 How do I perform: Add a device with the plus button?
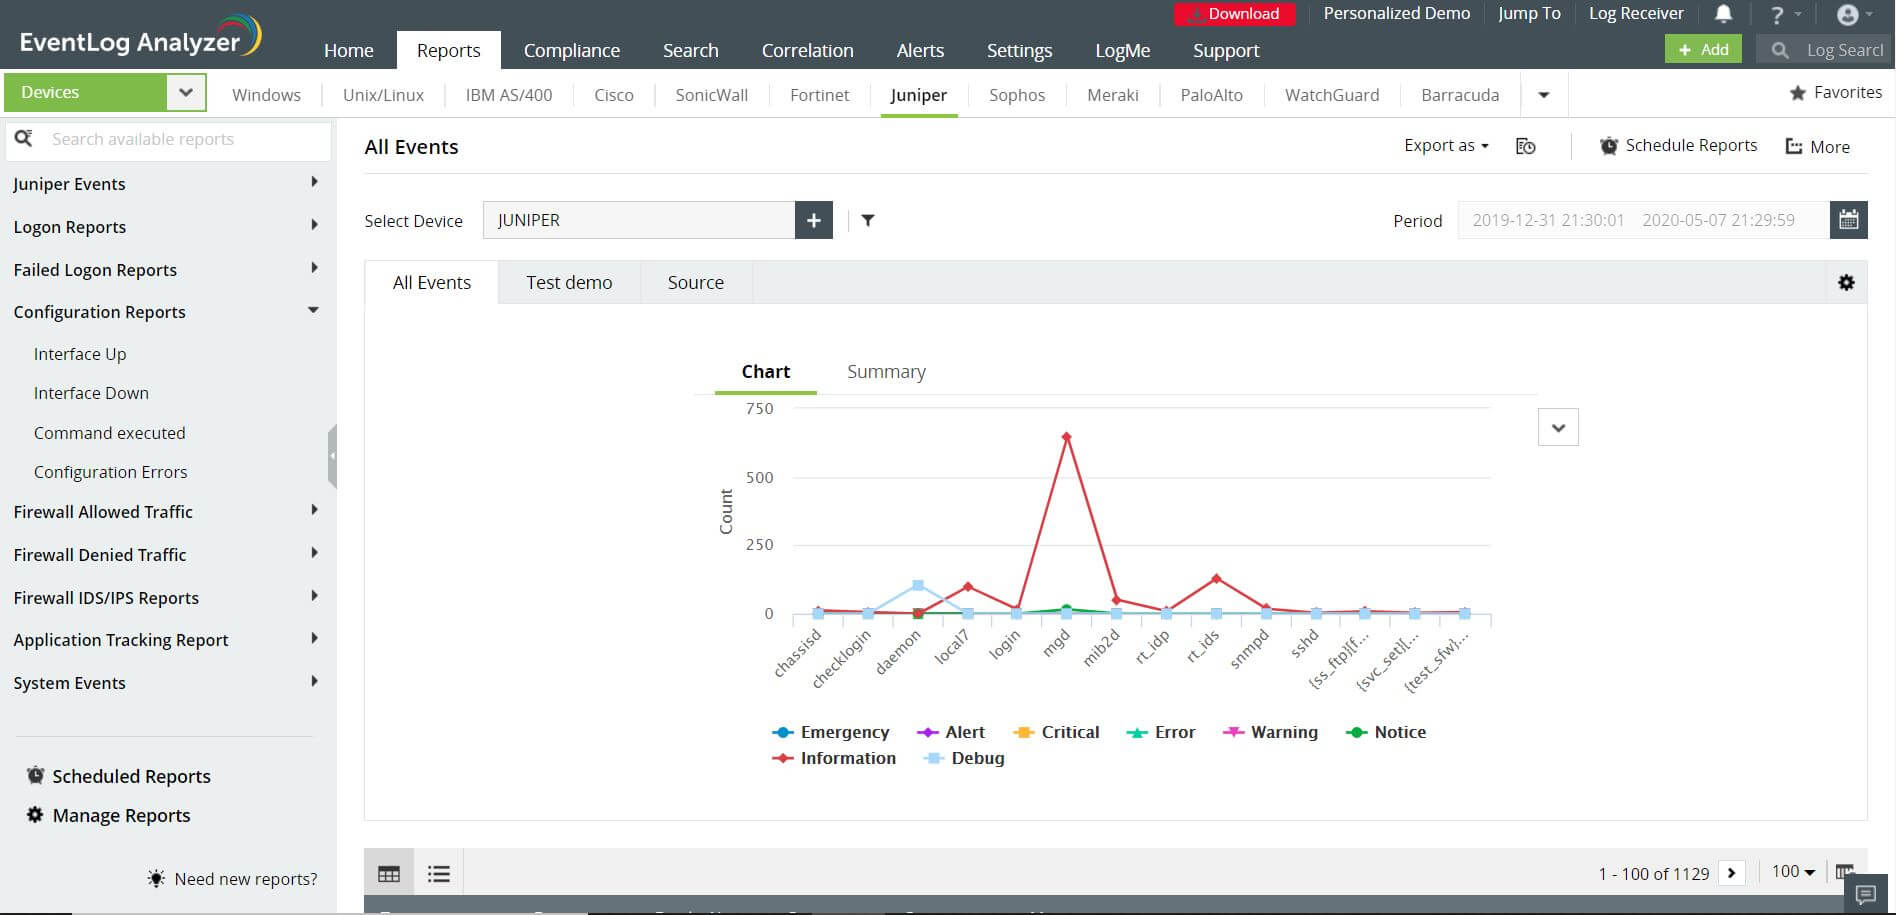[x=814, y=220]
